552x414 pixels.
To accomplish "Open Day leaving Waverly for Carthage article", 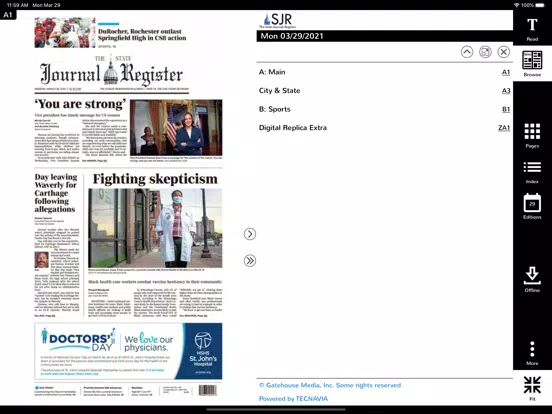I will [x=55, y=193].
